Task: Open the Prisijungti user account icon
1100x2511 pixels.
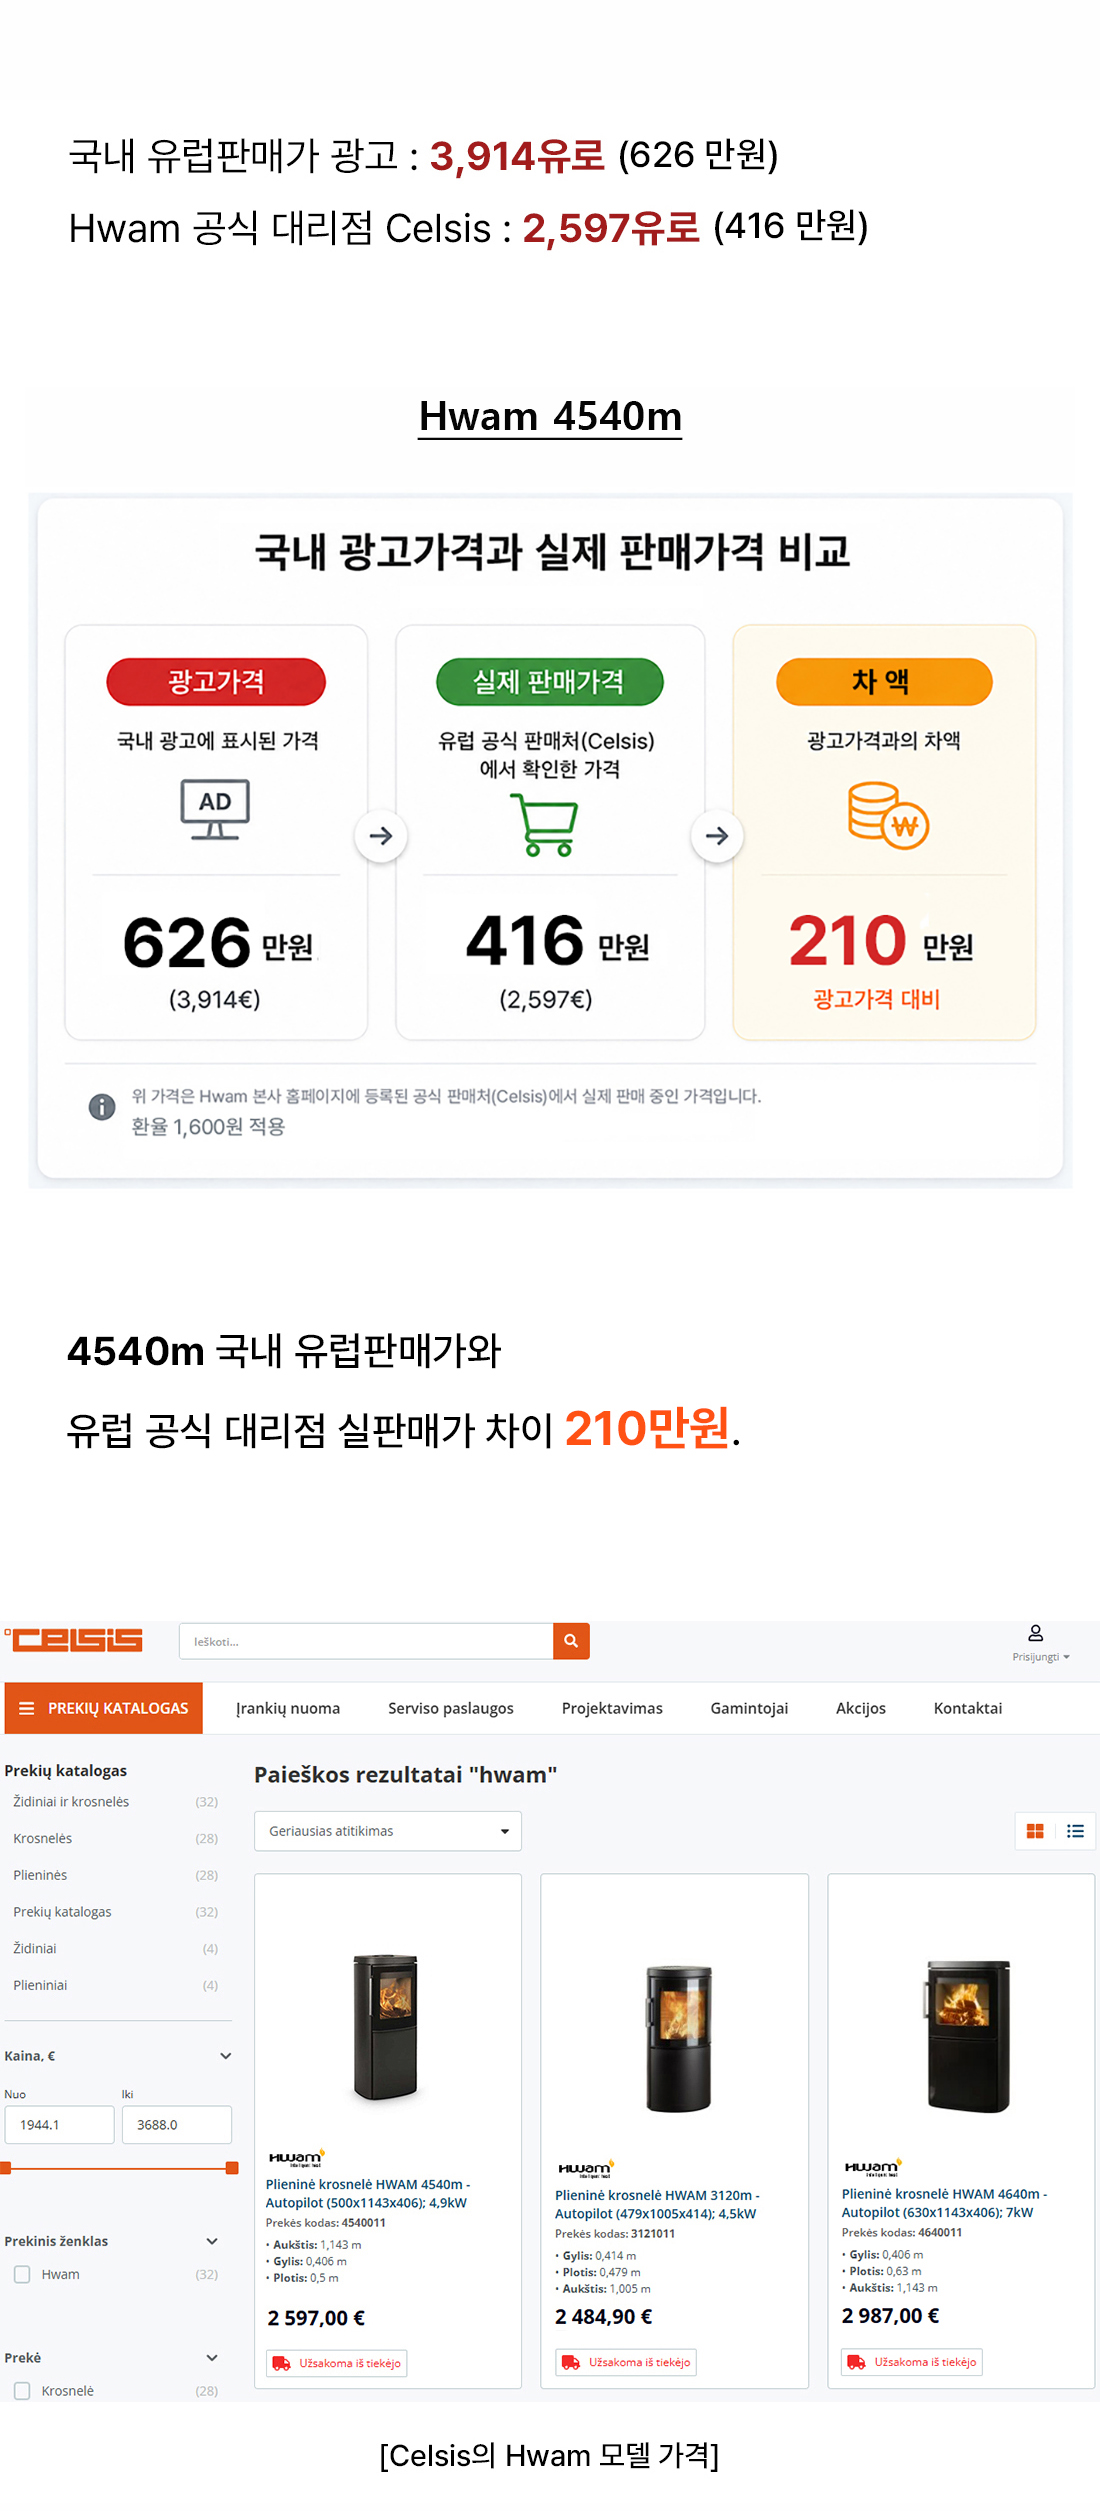Action: point(1036,1633)
